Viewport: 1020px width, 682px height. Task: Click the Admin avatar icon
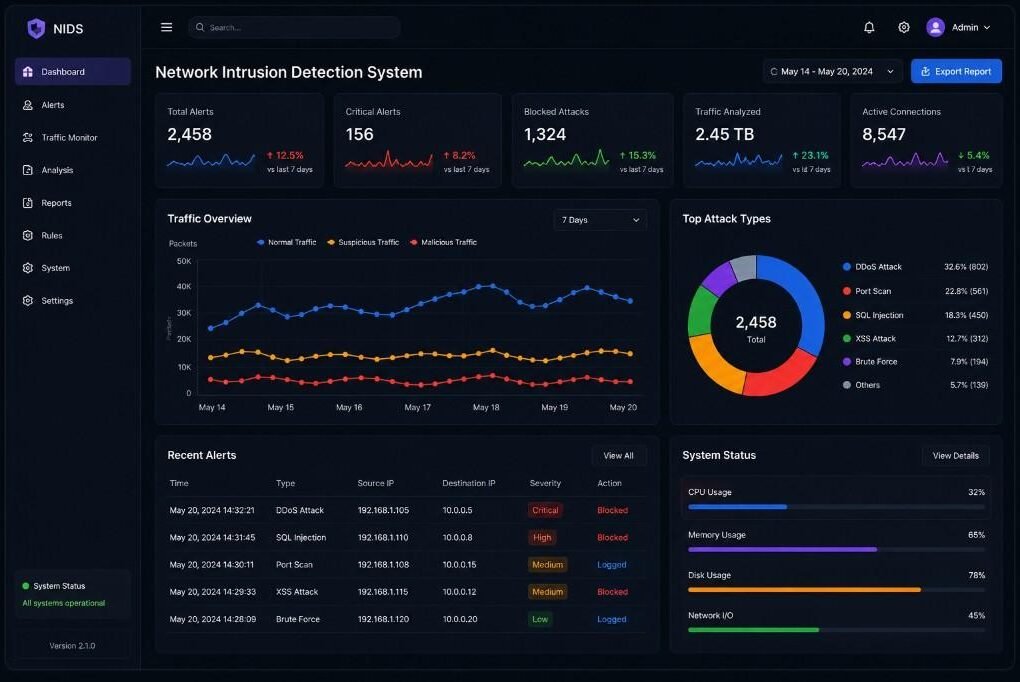(x=935, y=27)
